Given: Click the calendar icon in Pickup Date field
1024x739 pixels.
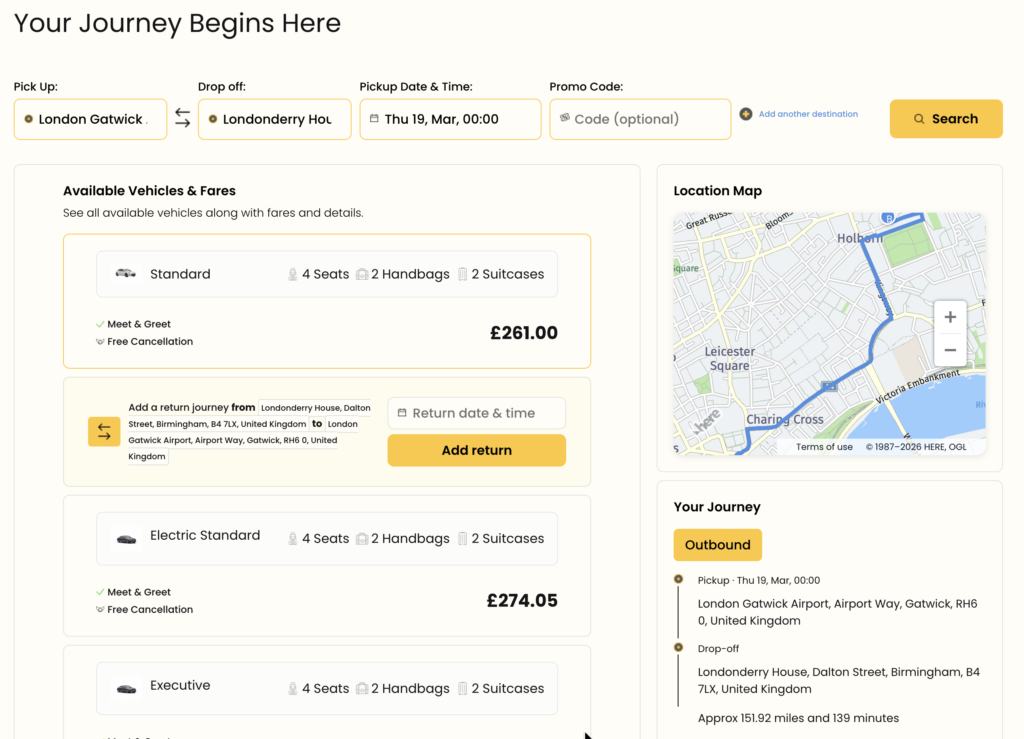Looking at the screenshot, I should coord(374,119).
